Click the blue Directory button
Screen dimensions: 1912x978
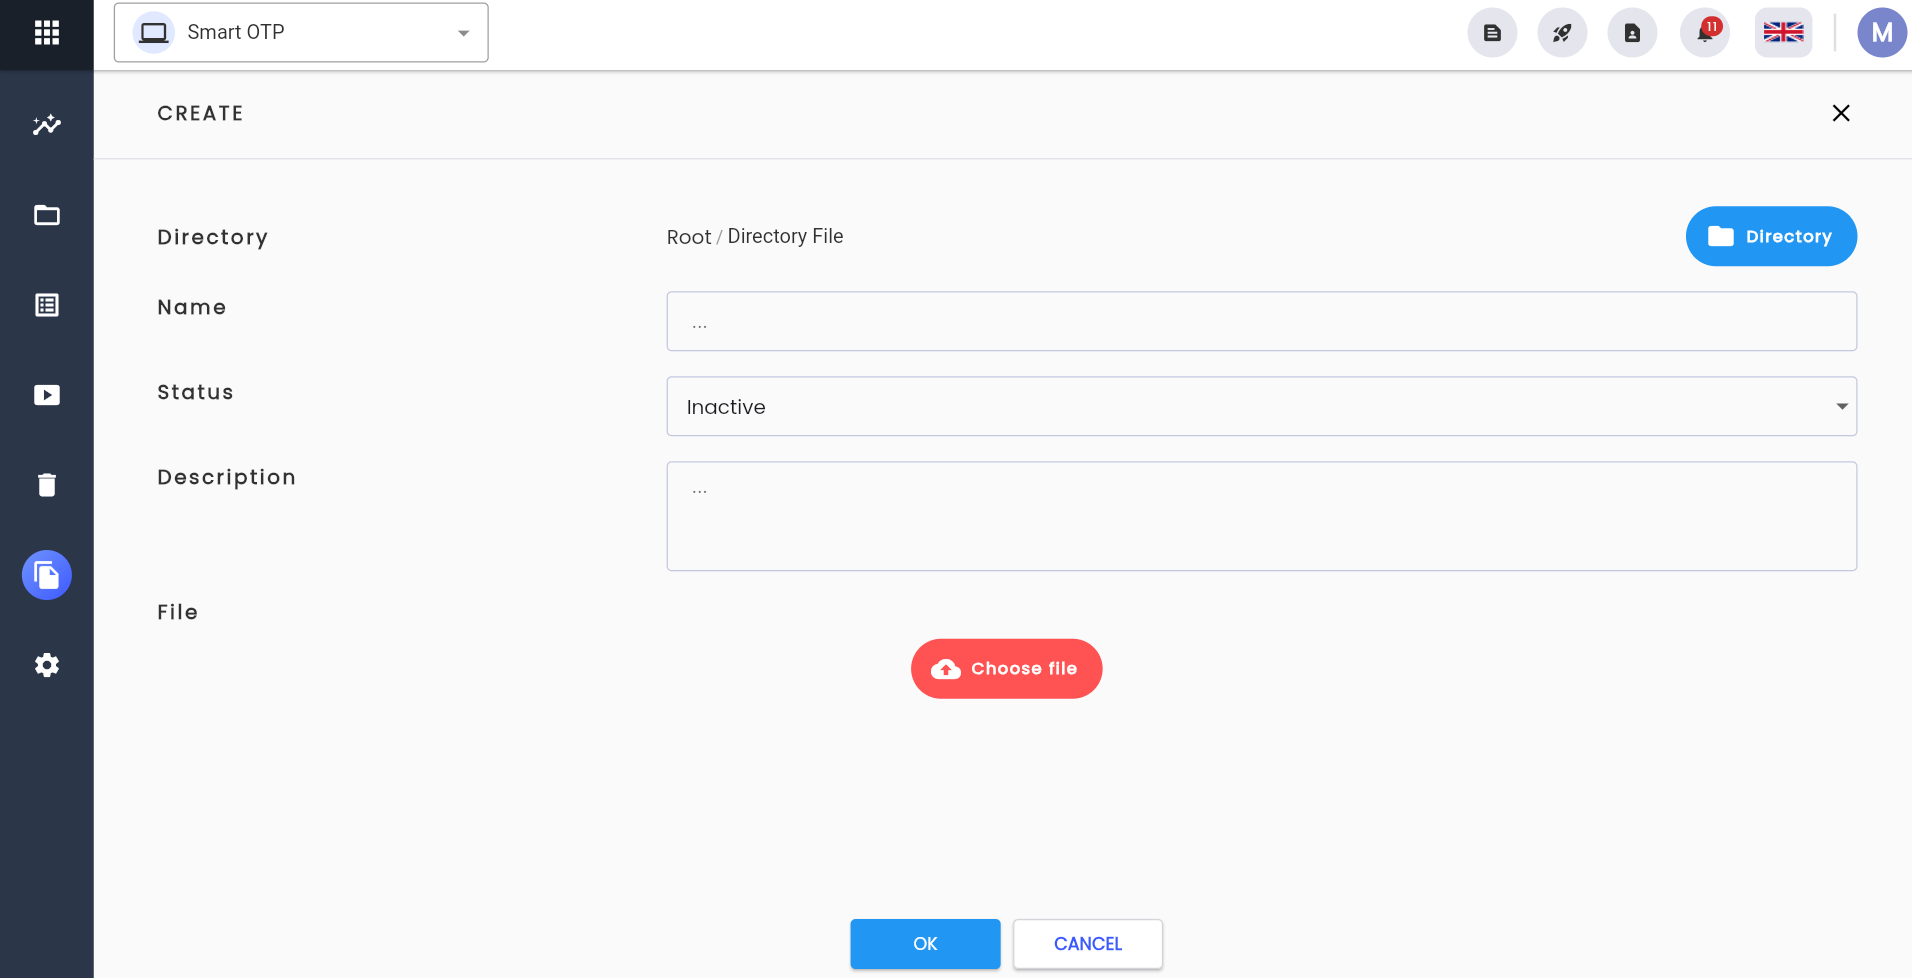[x=1771, y=236]
